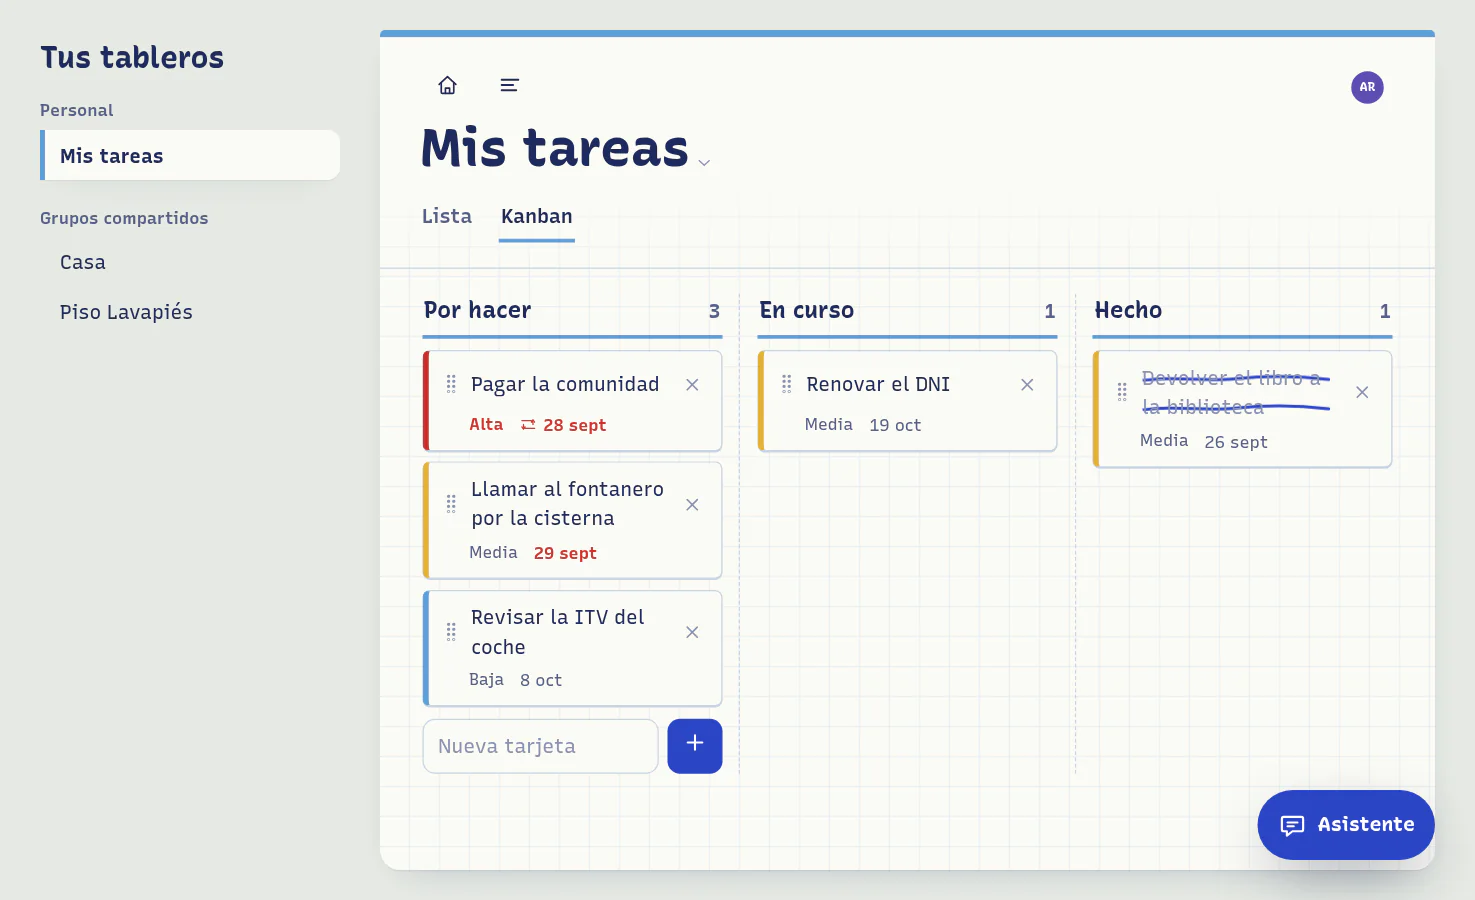The image size is (1475, 900).
Task: Click the Baja priority label
Action: pyautogui.click(x=486, y=679)
